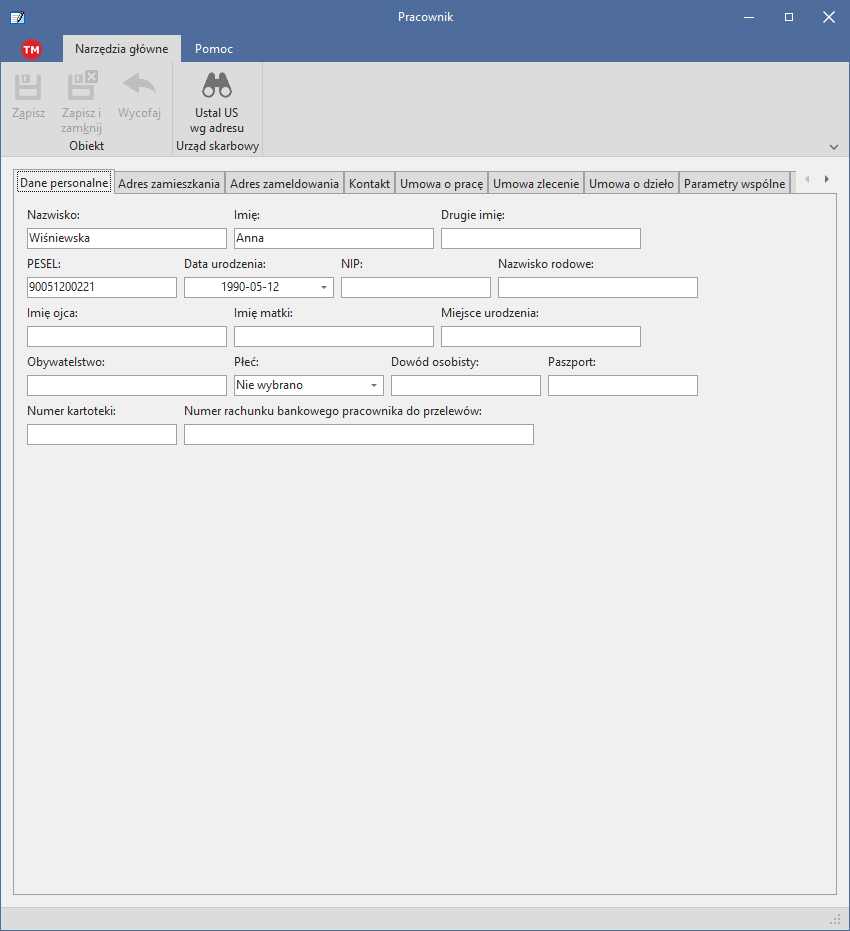
Task: Open the Parametry wspólne tab
Action: 734,183
